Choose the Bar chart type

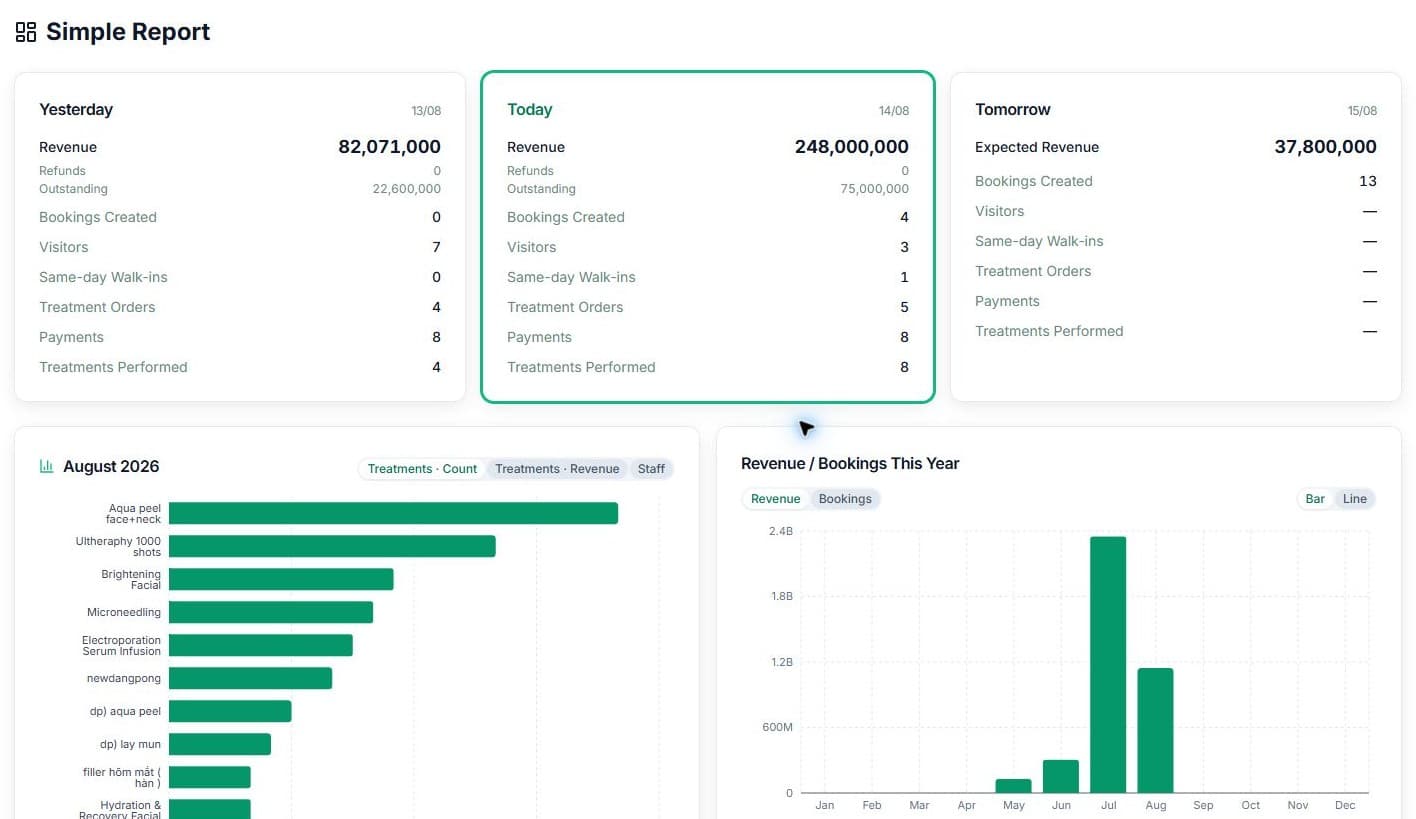[x=1315, y=499]
